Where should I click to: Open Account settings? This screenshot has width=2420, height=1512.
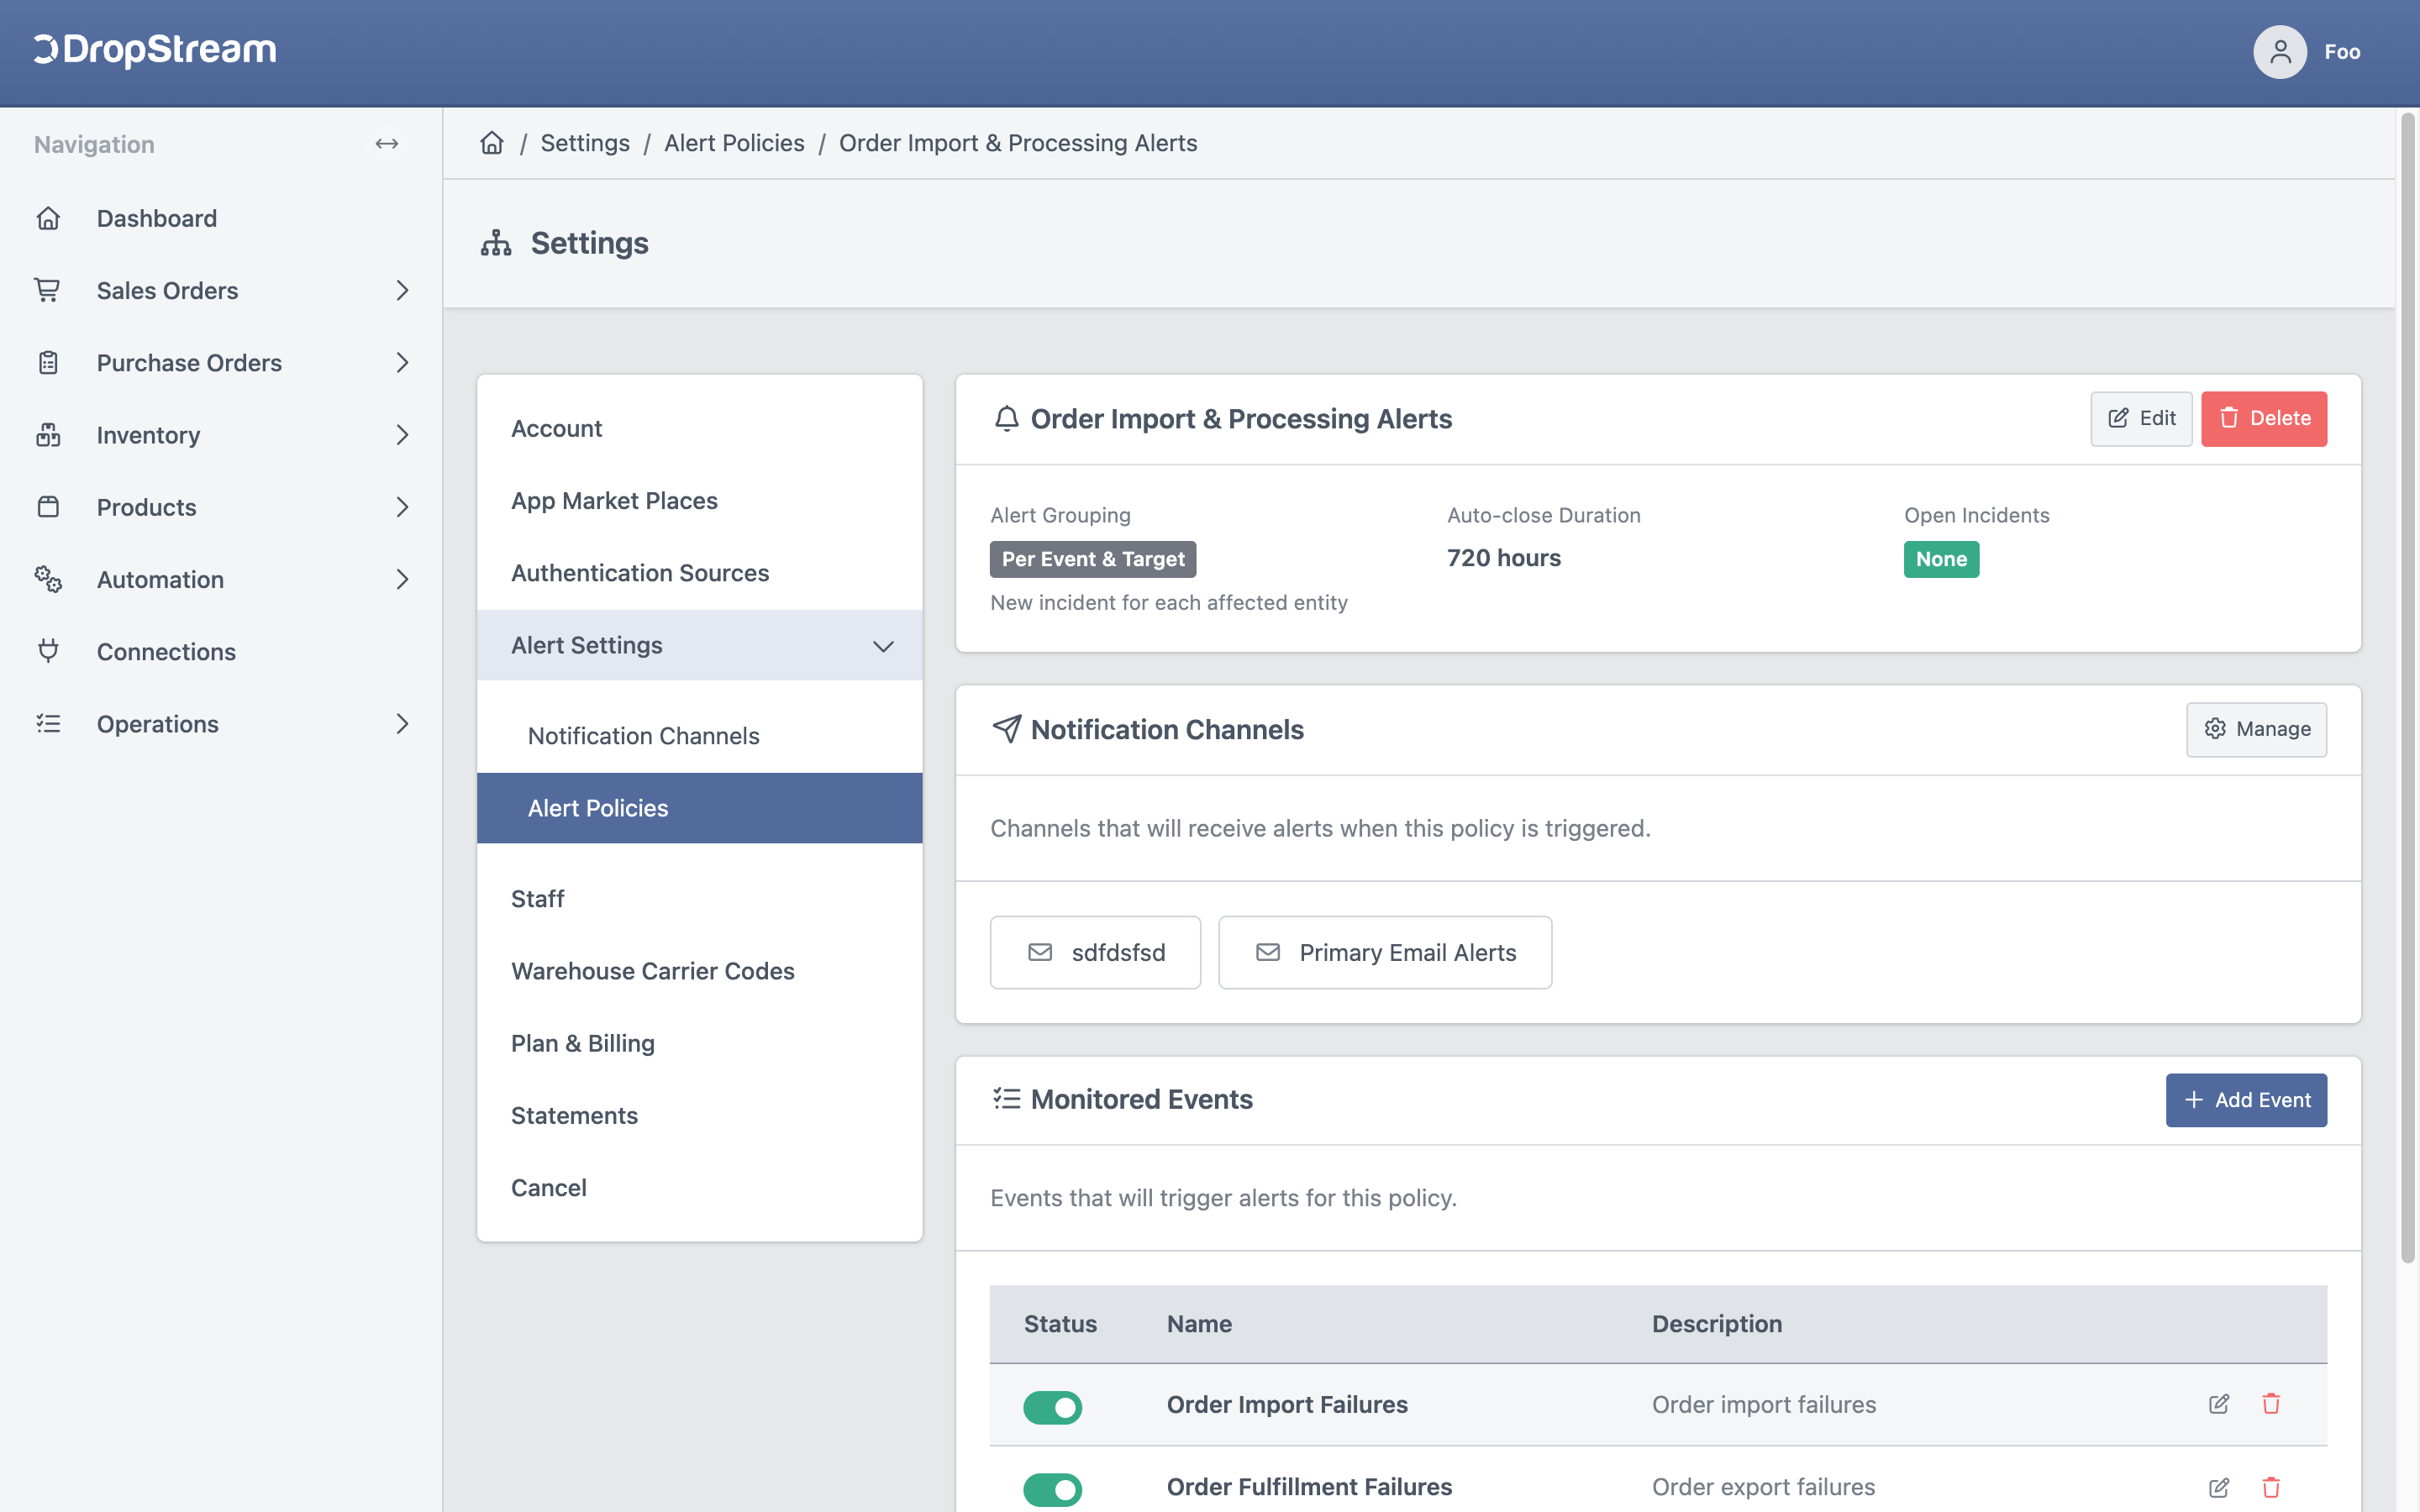coord(699,428)
